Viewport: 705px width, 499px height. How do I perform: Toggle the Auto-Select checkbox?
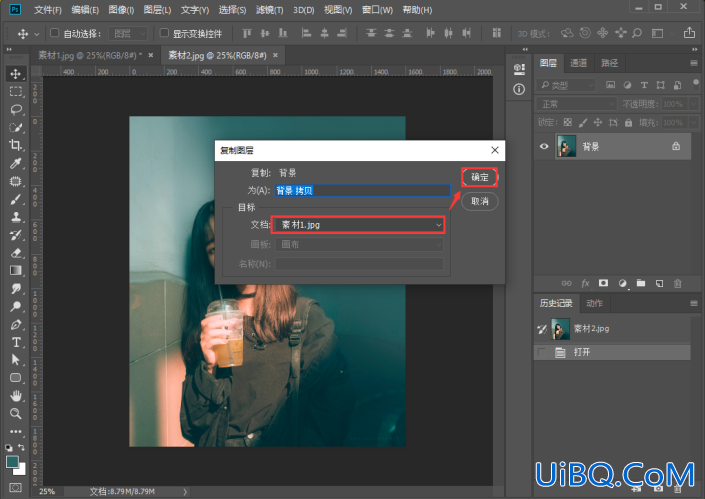[x=54, y=33]
